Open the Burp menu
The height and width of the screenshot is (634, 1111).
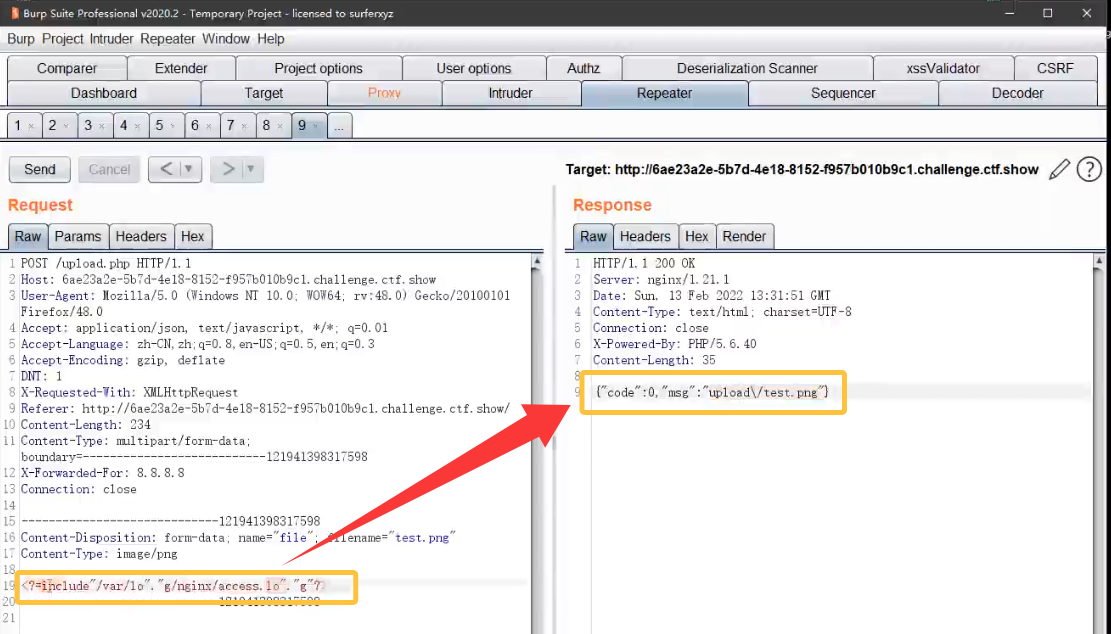point(21,39)
